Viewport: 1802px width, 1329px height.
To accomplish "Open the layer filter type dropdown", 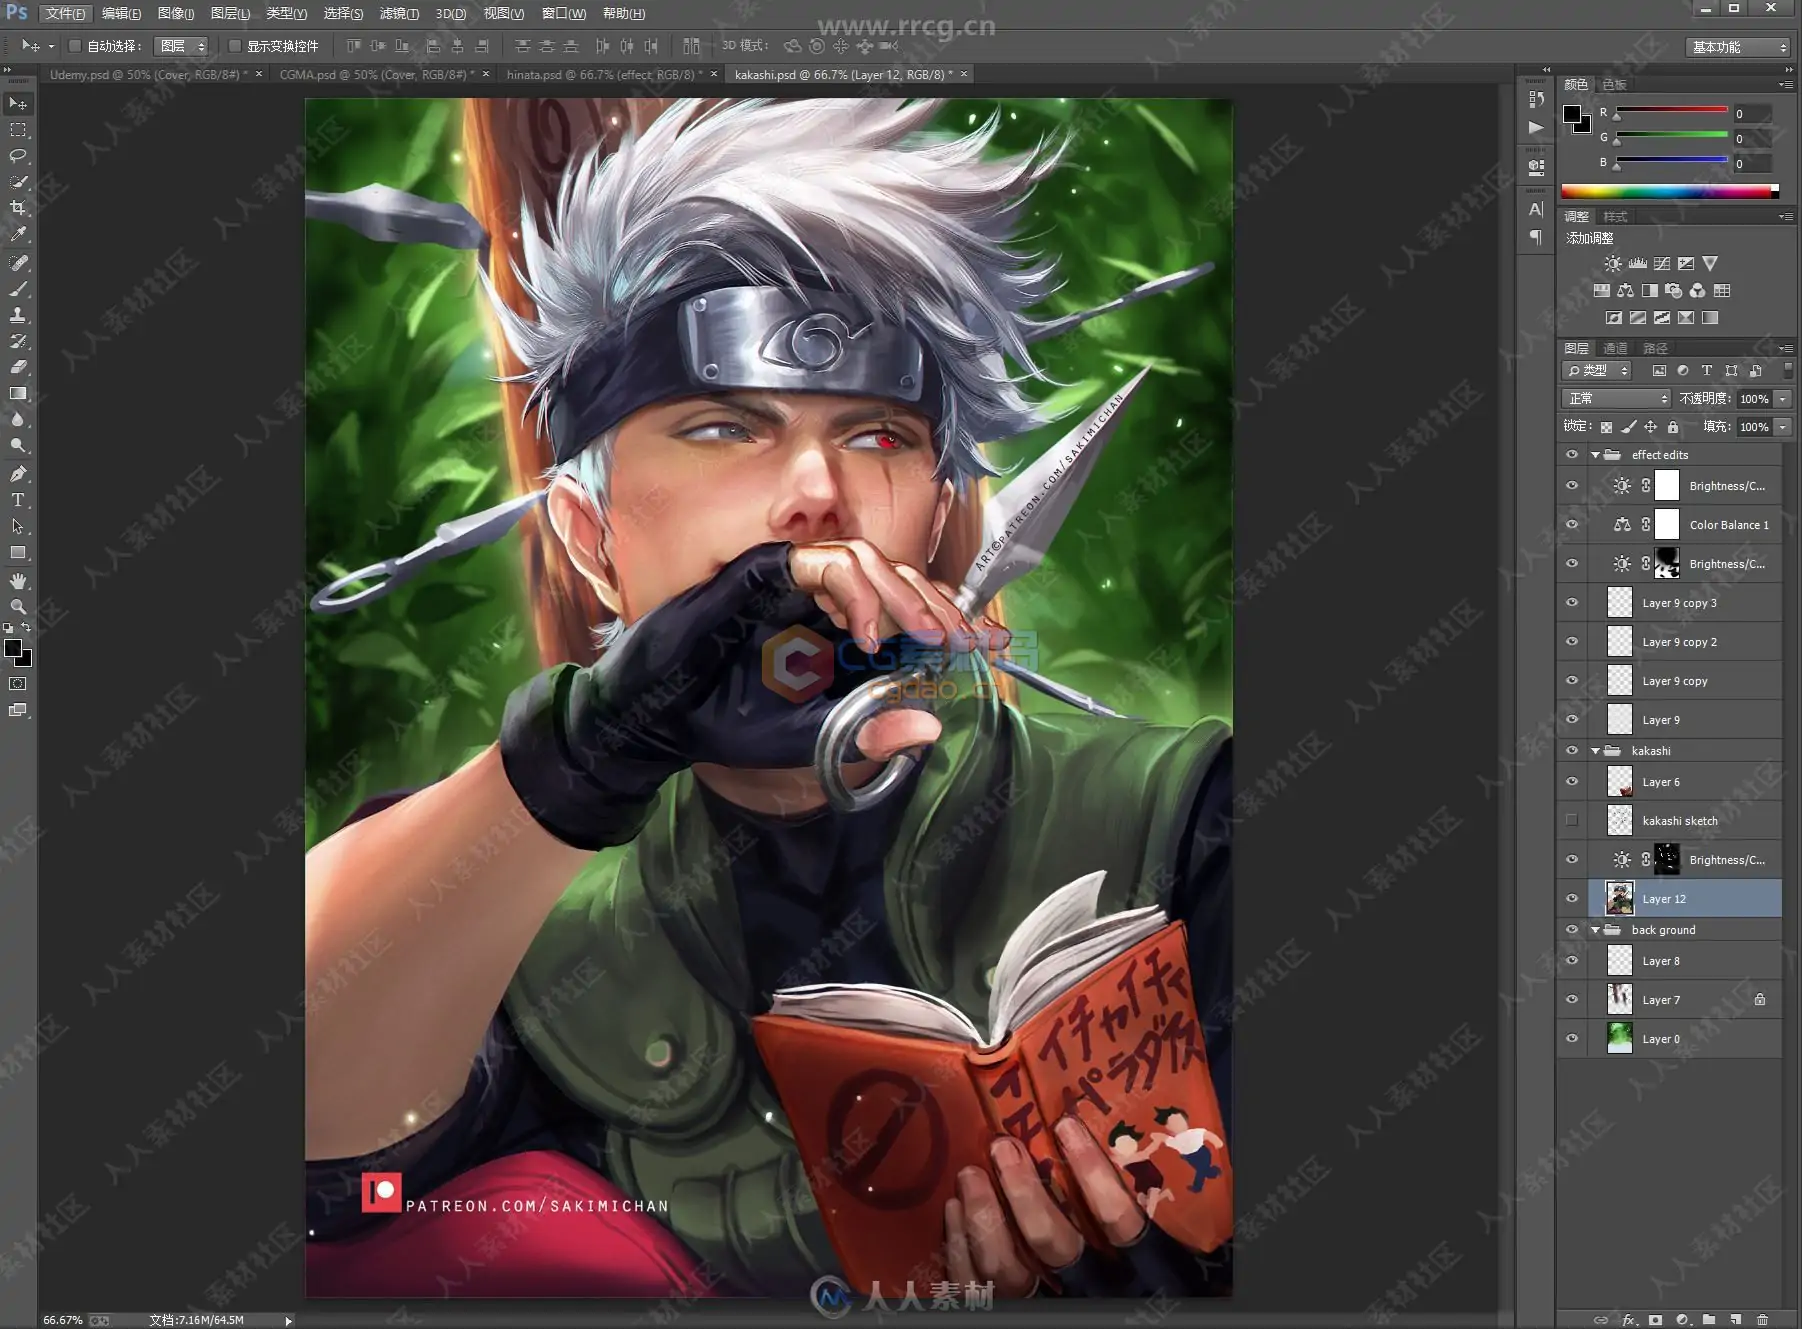I will tap(1597, 371).
